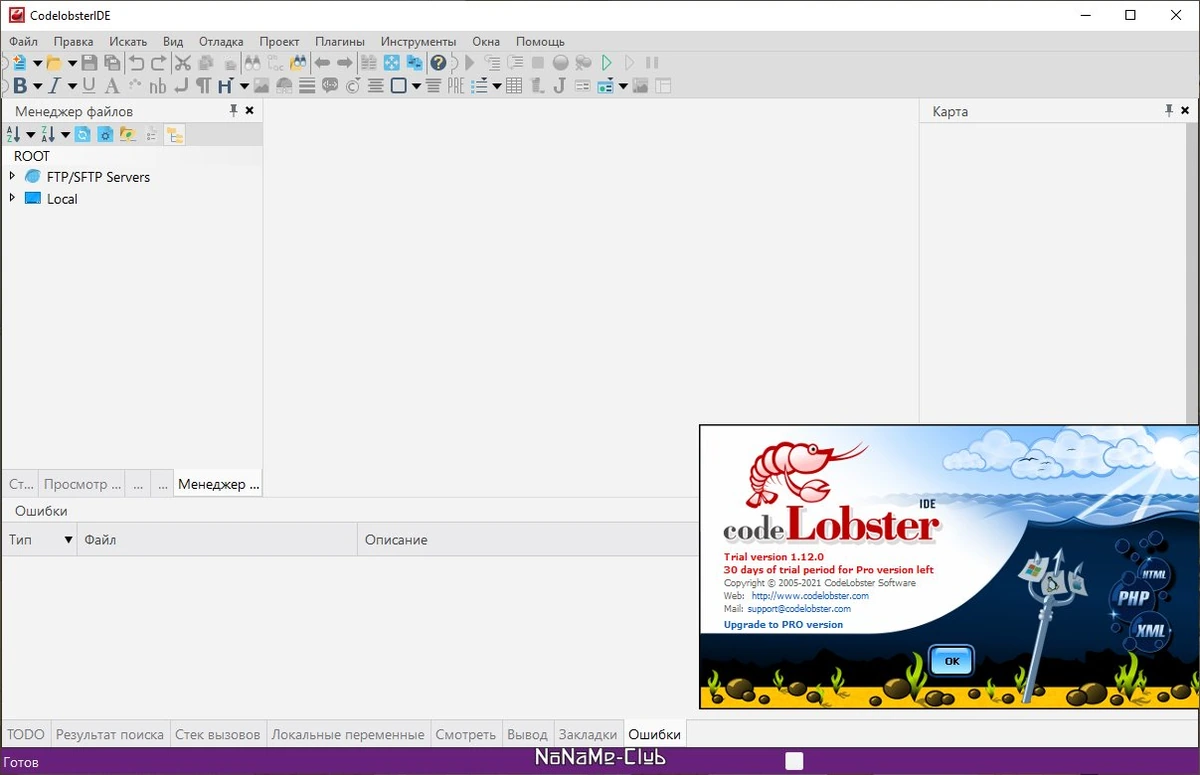Switch to the Результат поиска tab
This screenshot has width=1200, height=775.
point(110,734)
